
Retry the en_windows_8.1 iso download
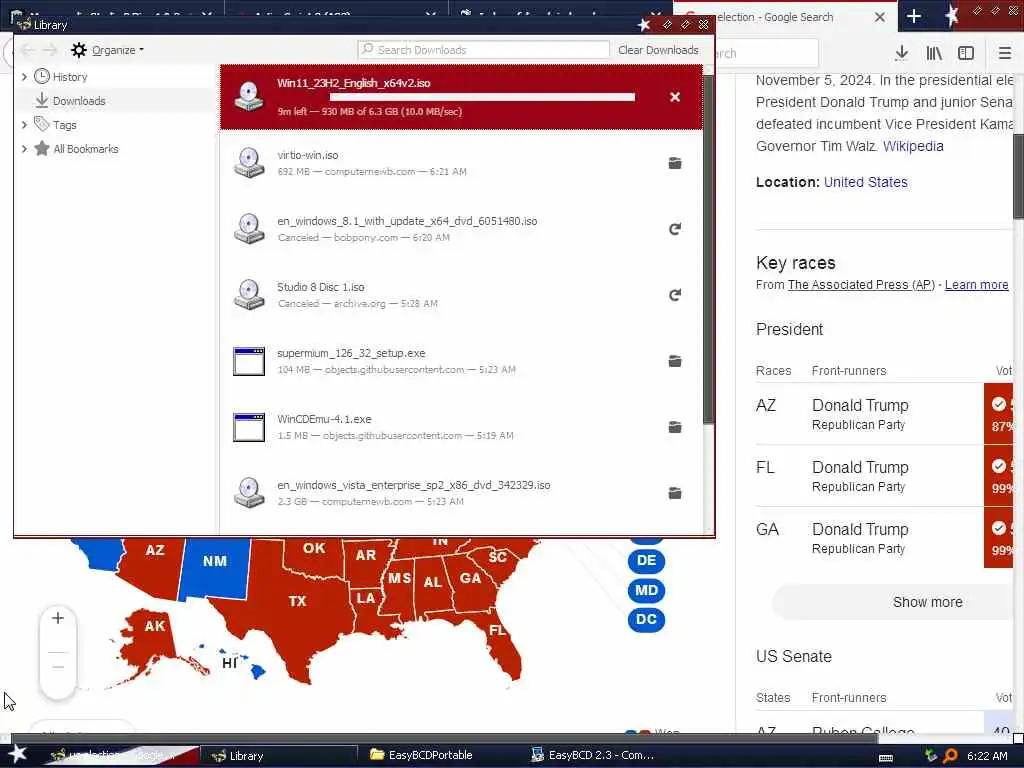(x=675, y=229)
